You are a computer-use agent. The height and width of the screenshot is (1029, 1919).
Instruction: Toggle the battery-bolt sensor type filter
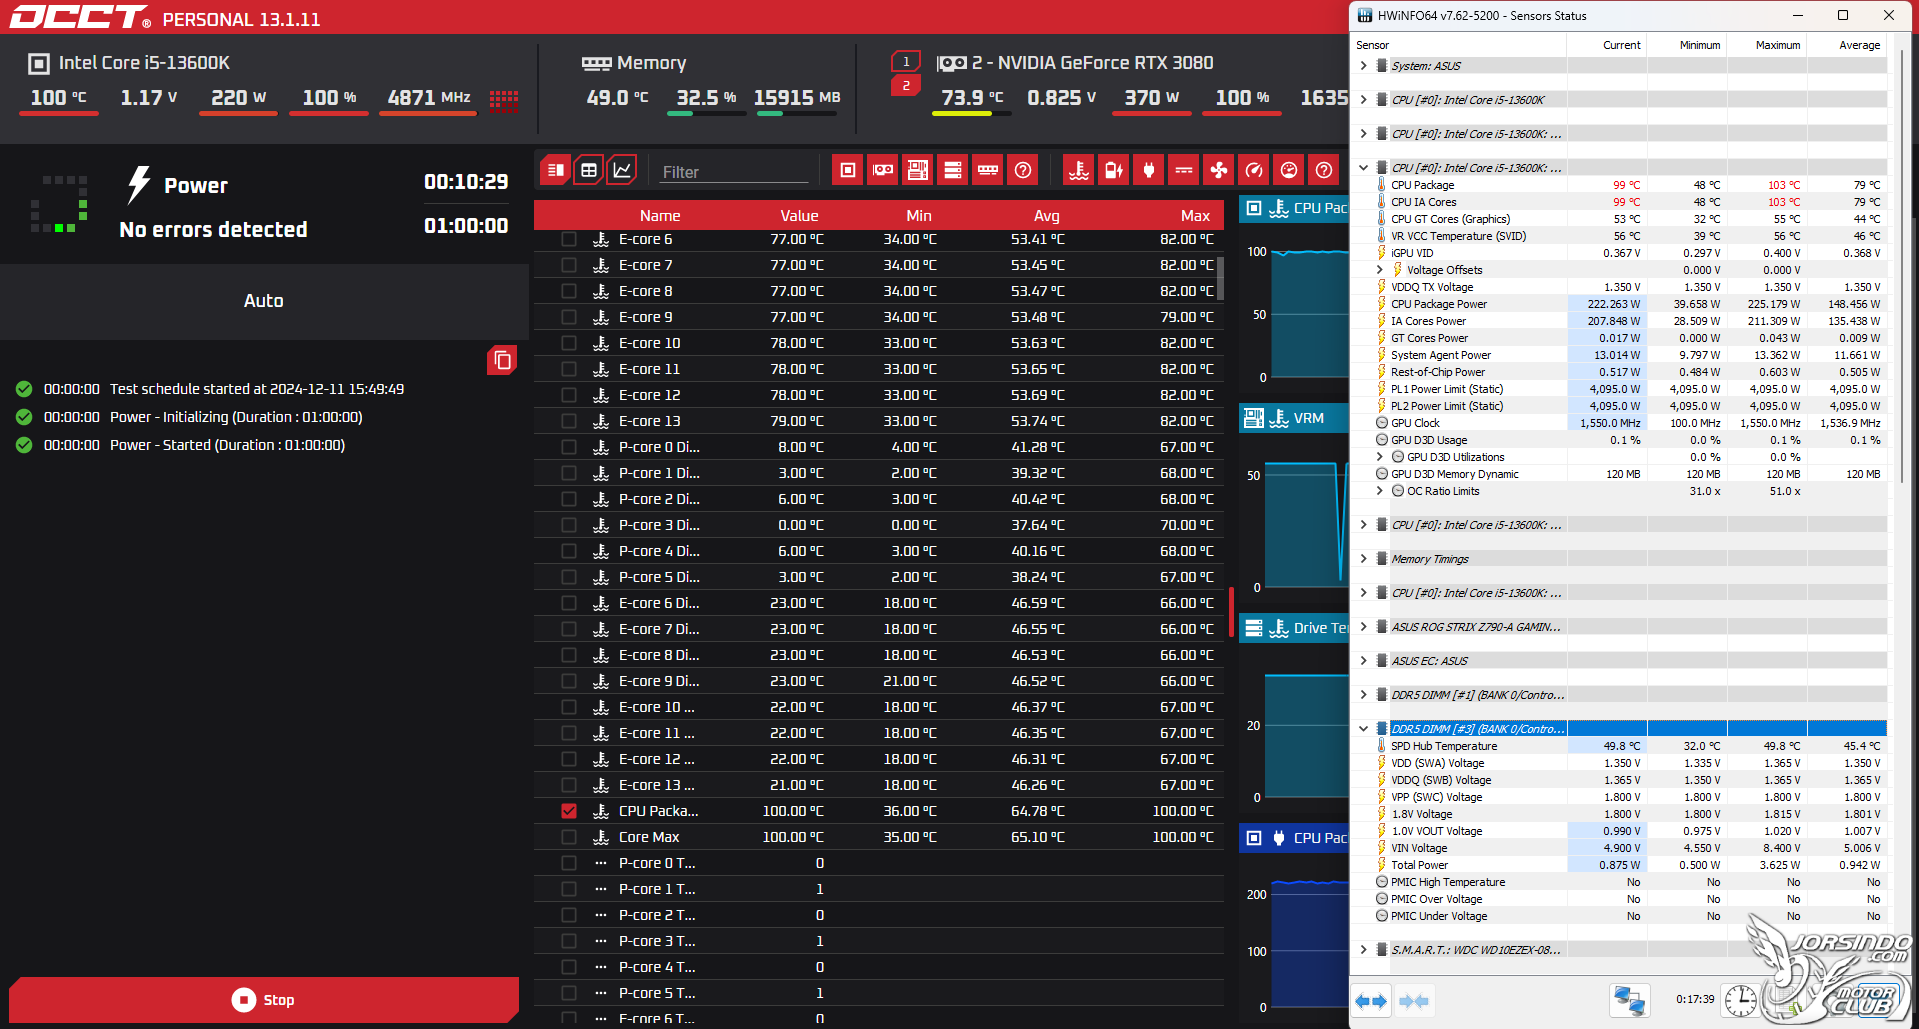1114,170
